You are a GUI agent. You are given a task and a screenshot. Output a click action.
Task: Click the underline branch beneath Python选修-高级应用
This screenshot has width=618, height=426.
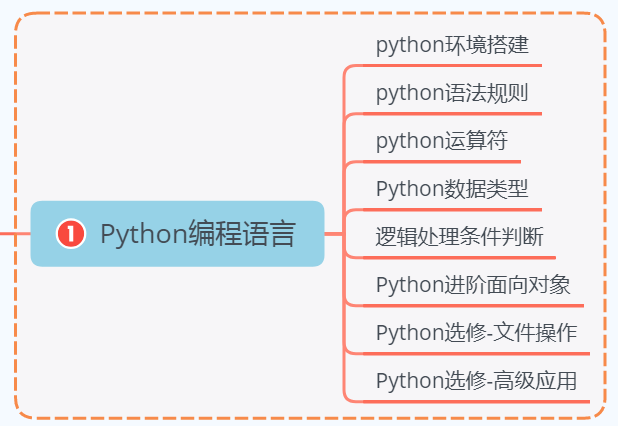point(476,402)
